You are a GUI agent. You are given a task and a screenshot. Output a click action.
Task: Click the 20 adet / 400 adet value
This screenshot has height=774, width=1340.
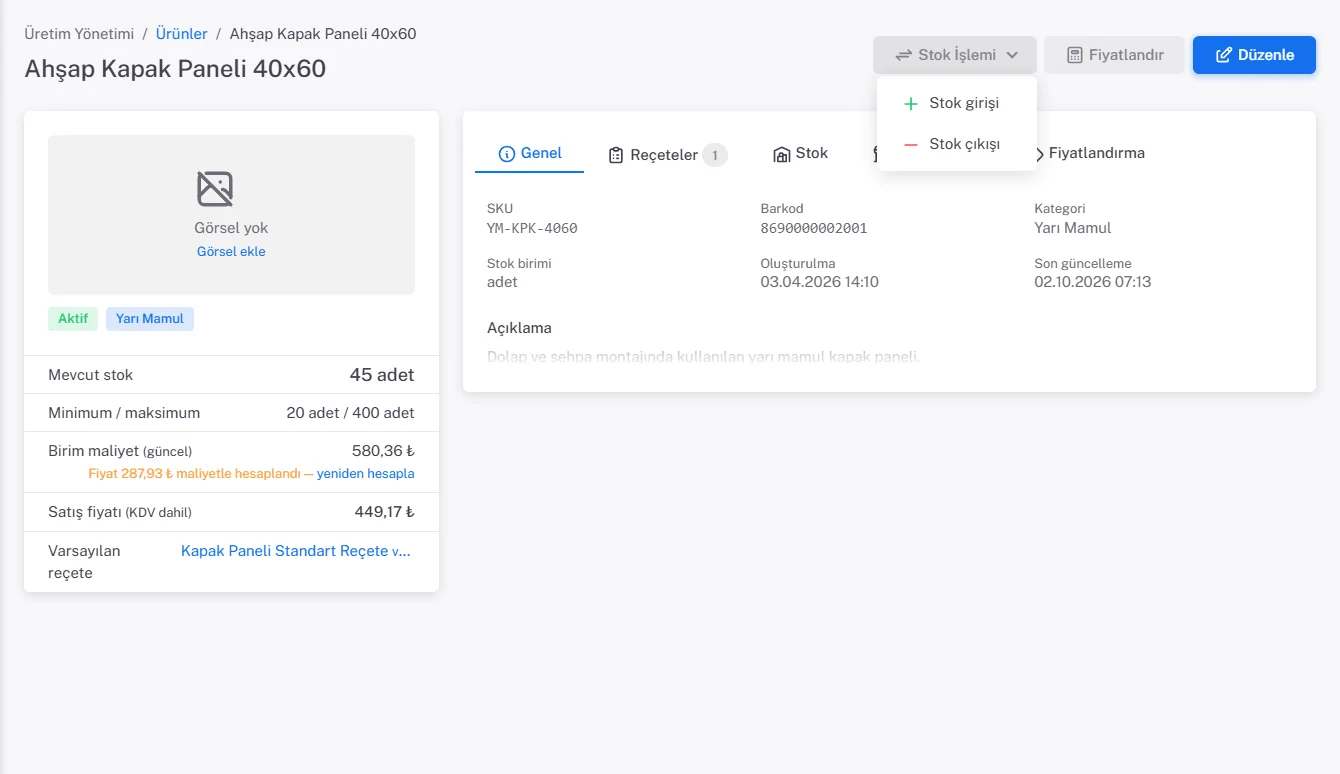click(x=350, y=413)
